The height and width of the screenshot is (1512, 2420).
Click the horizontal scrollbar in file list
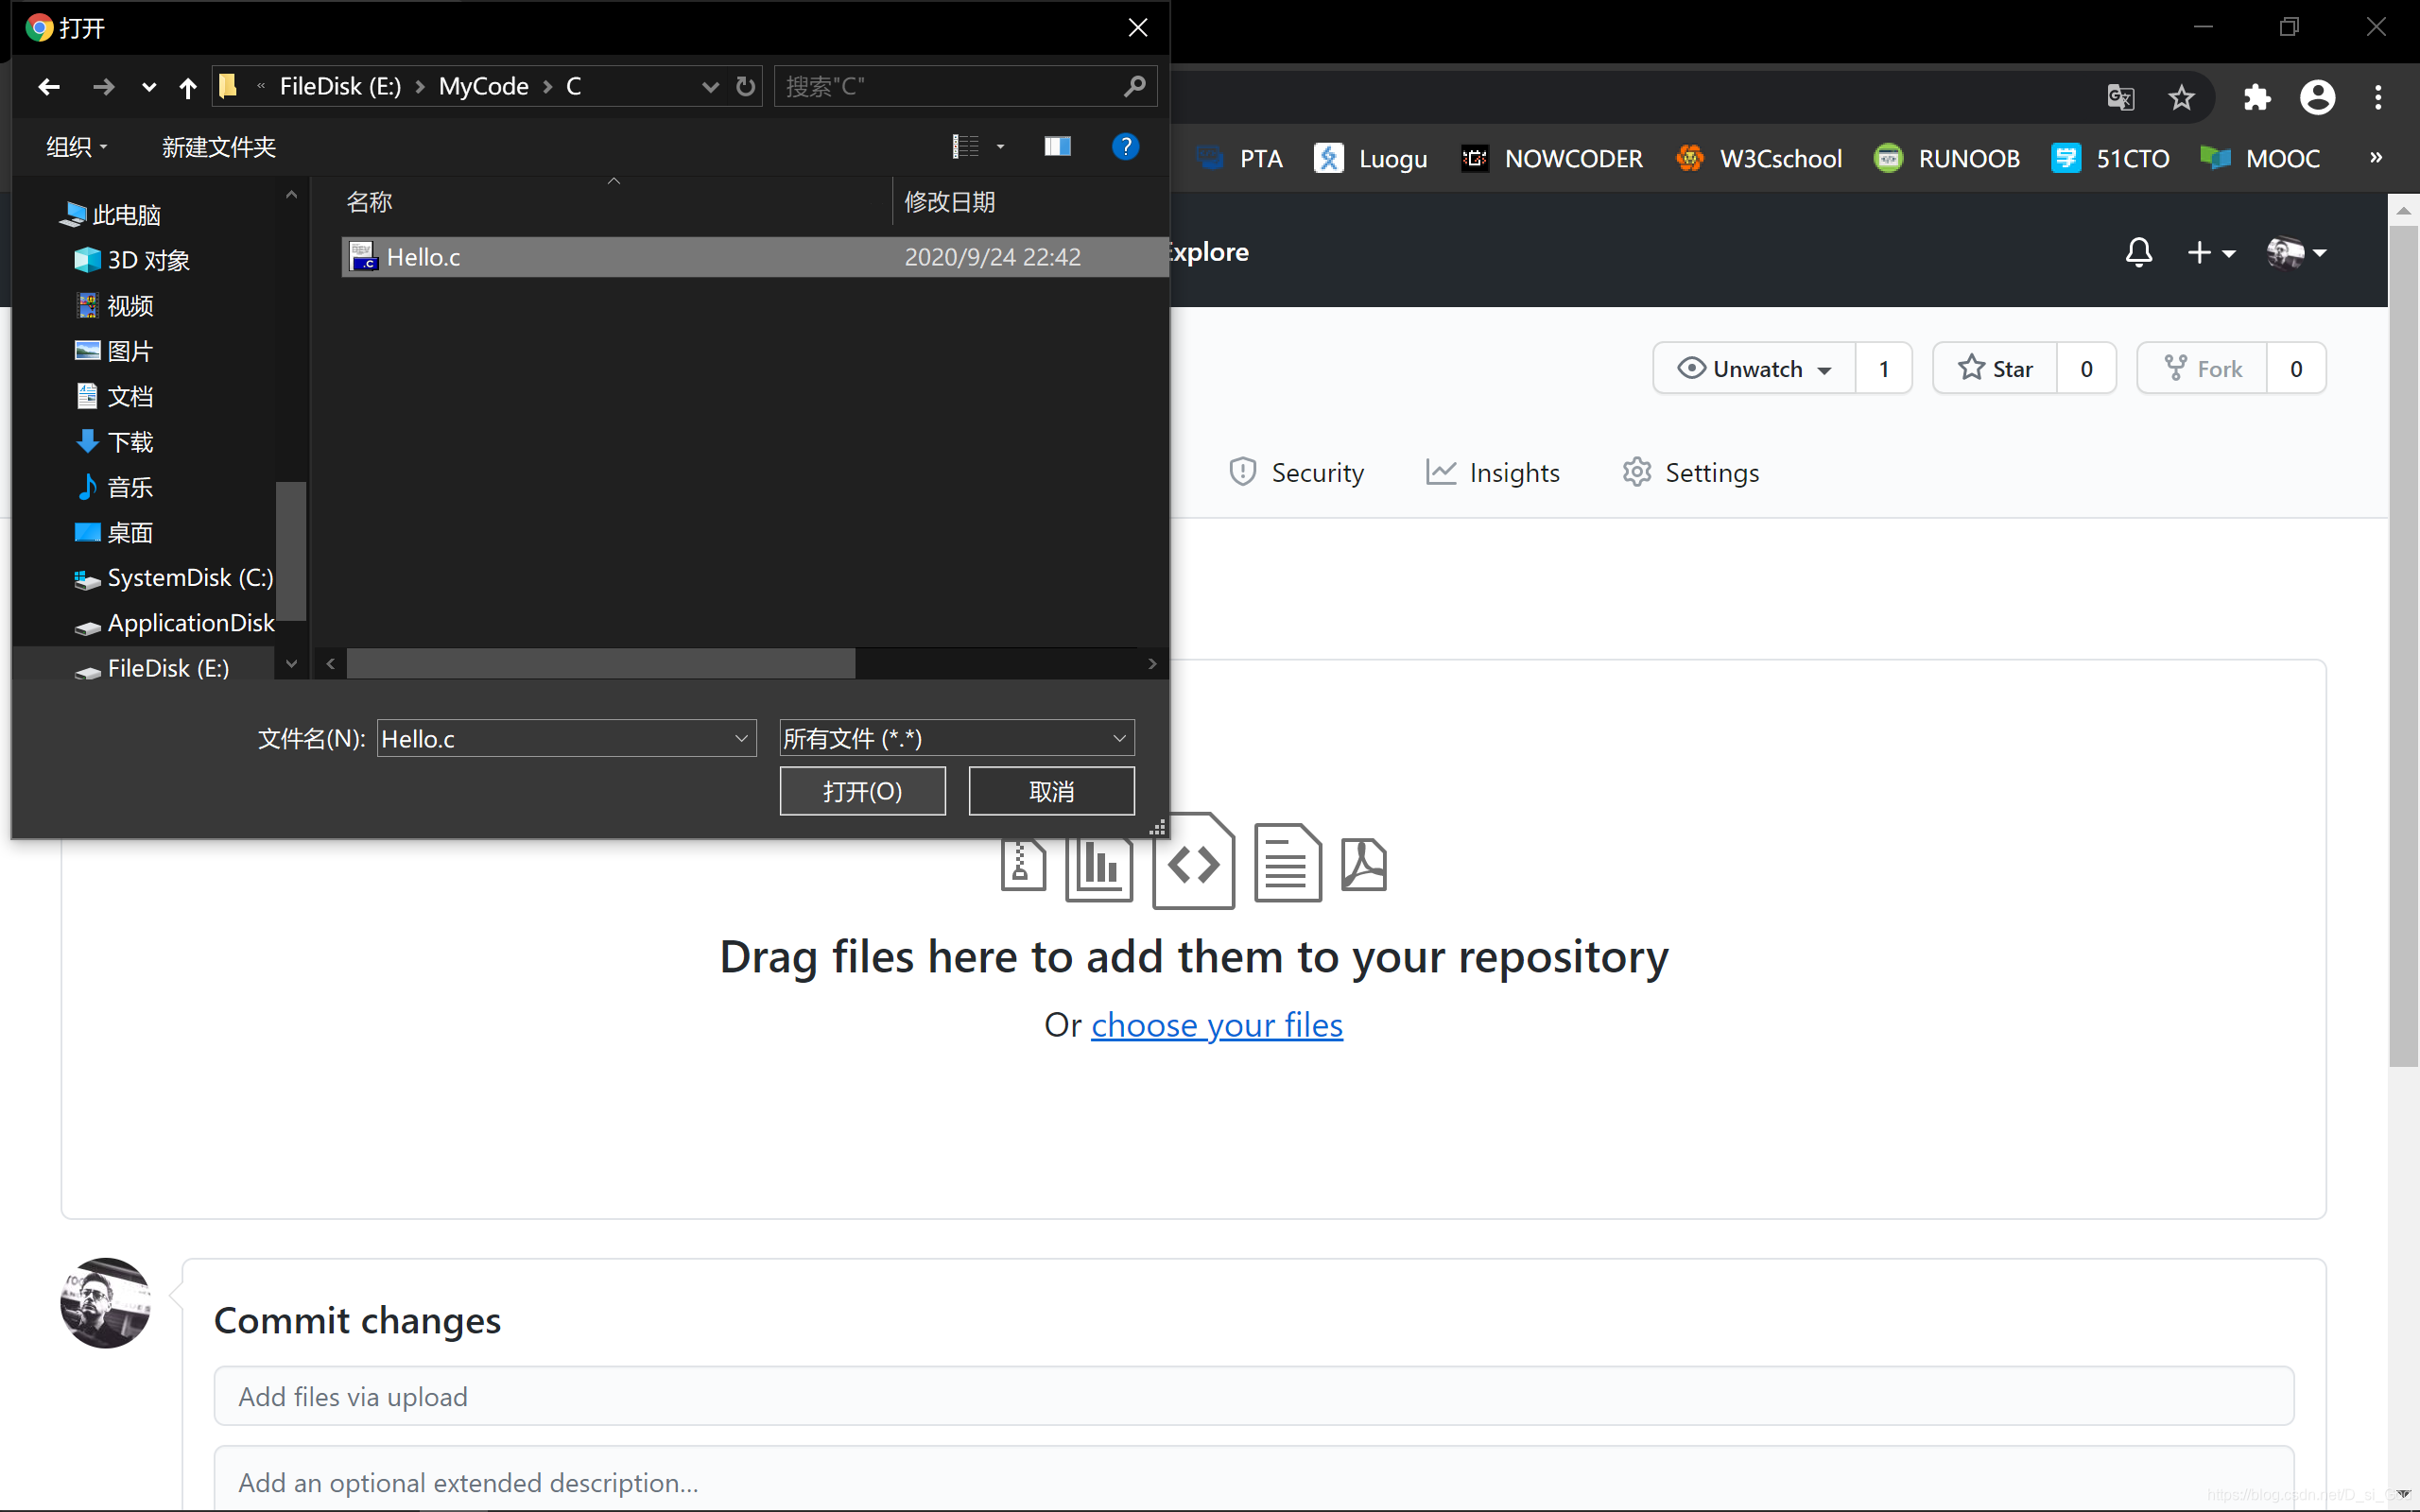600,663
